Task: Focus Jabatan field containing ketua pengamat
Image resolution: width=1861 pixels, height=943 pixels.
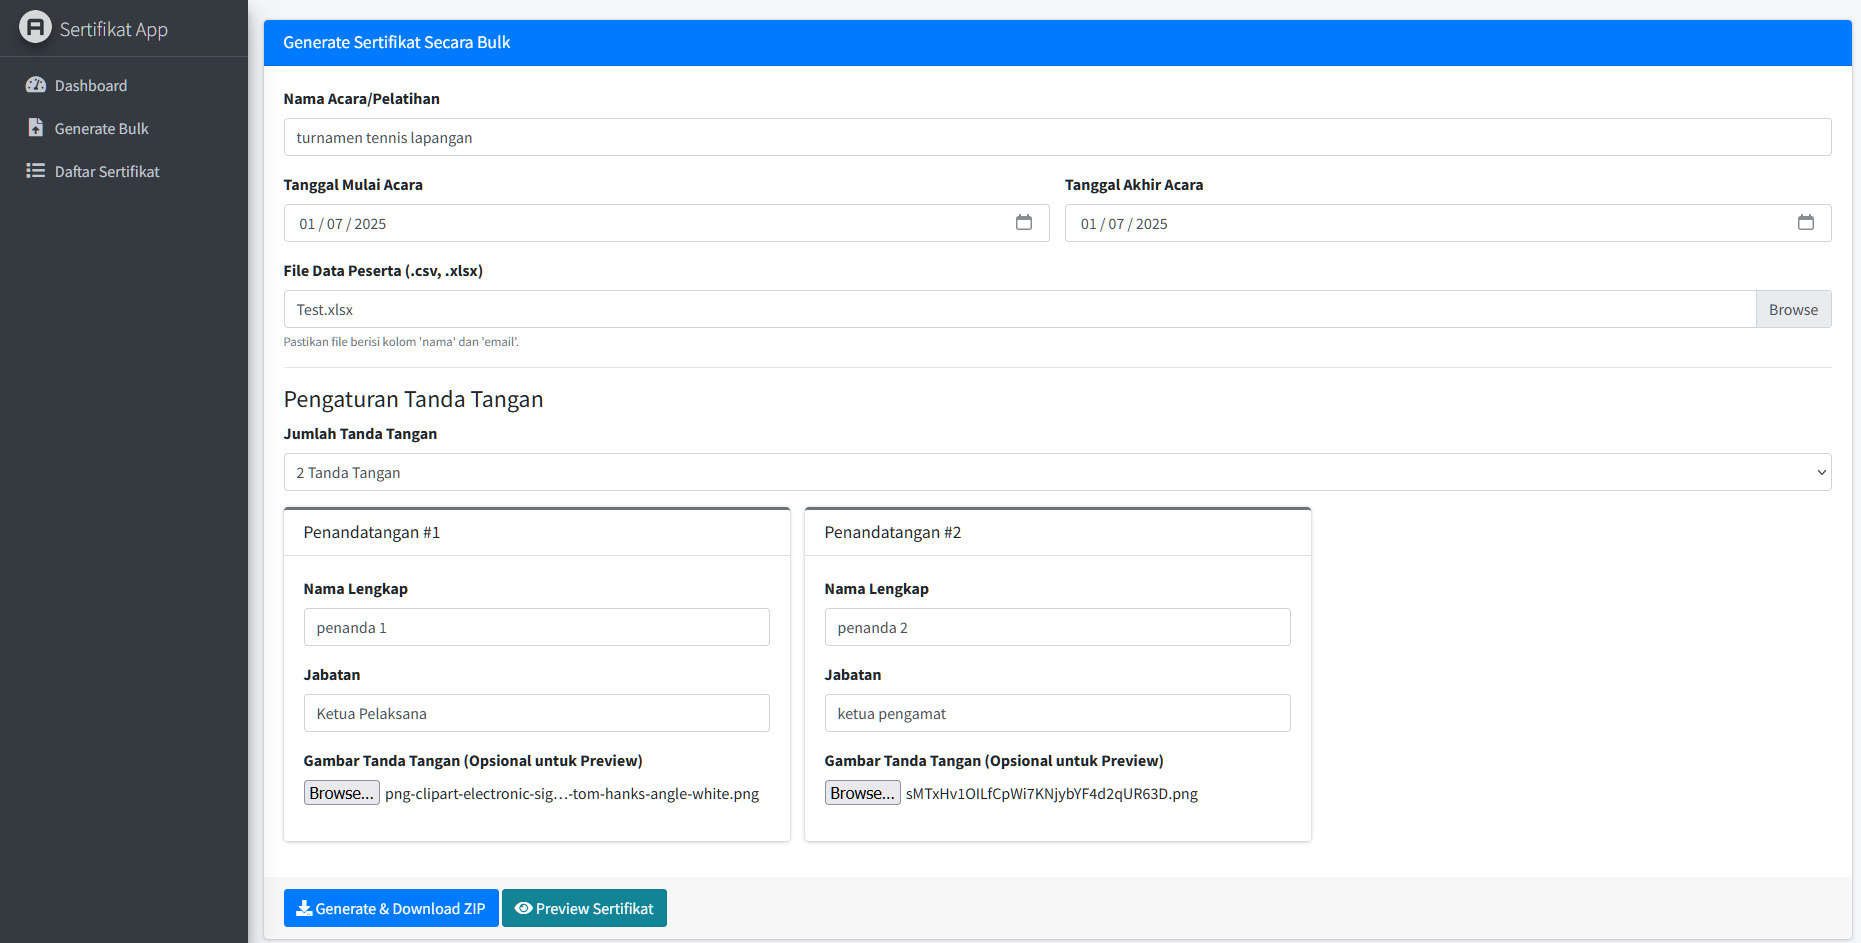Action: 1057,713
